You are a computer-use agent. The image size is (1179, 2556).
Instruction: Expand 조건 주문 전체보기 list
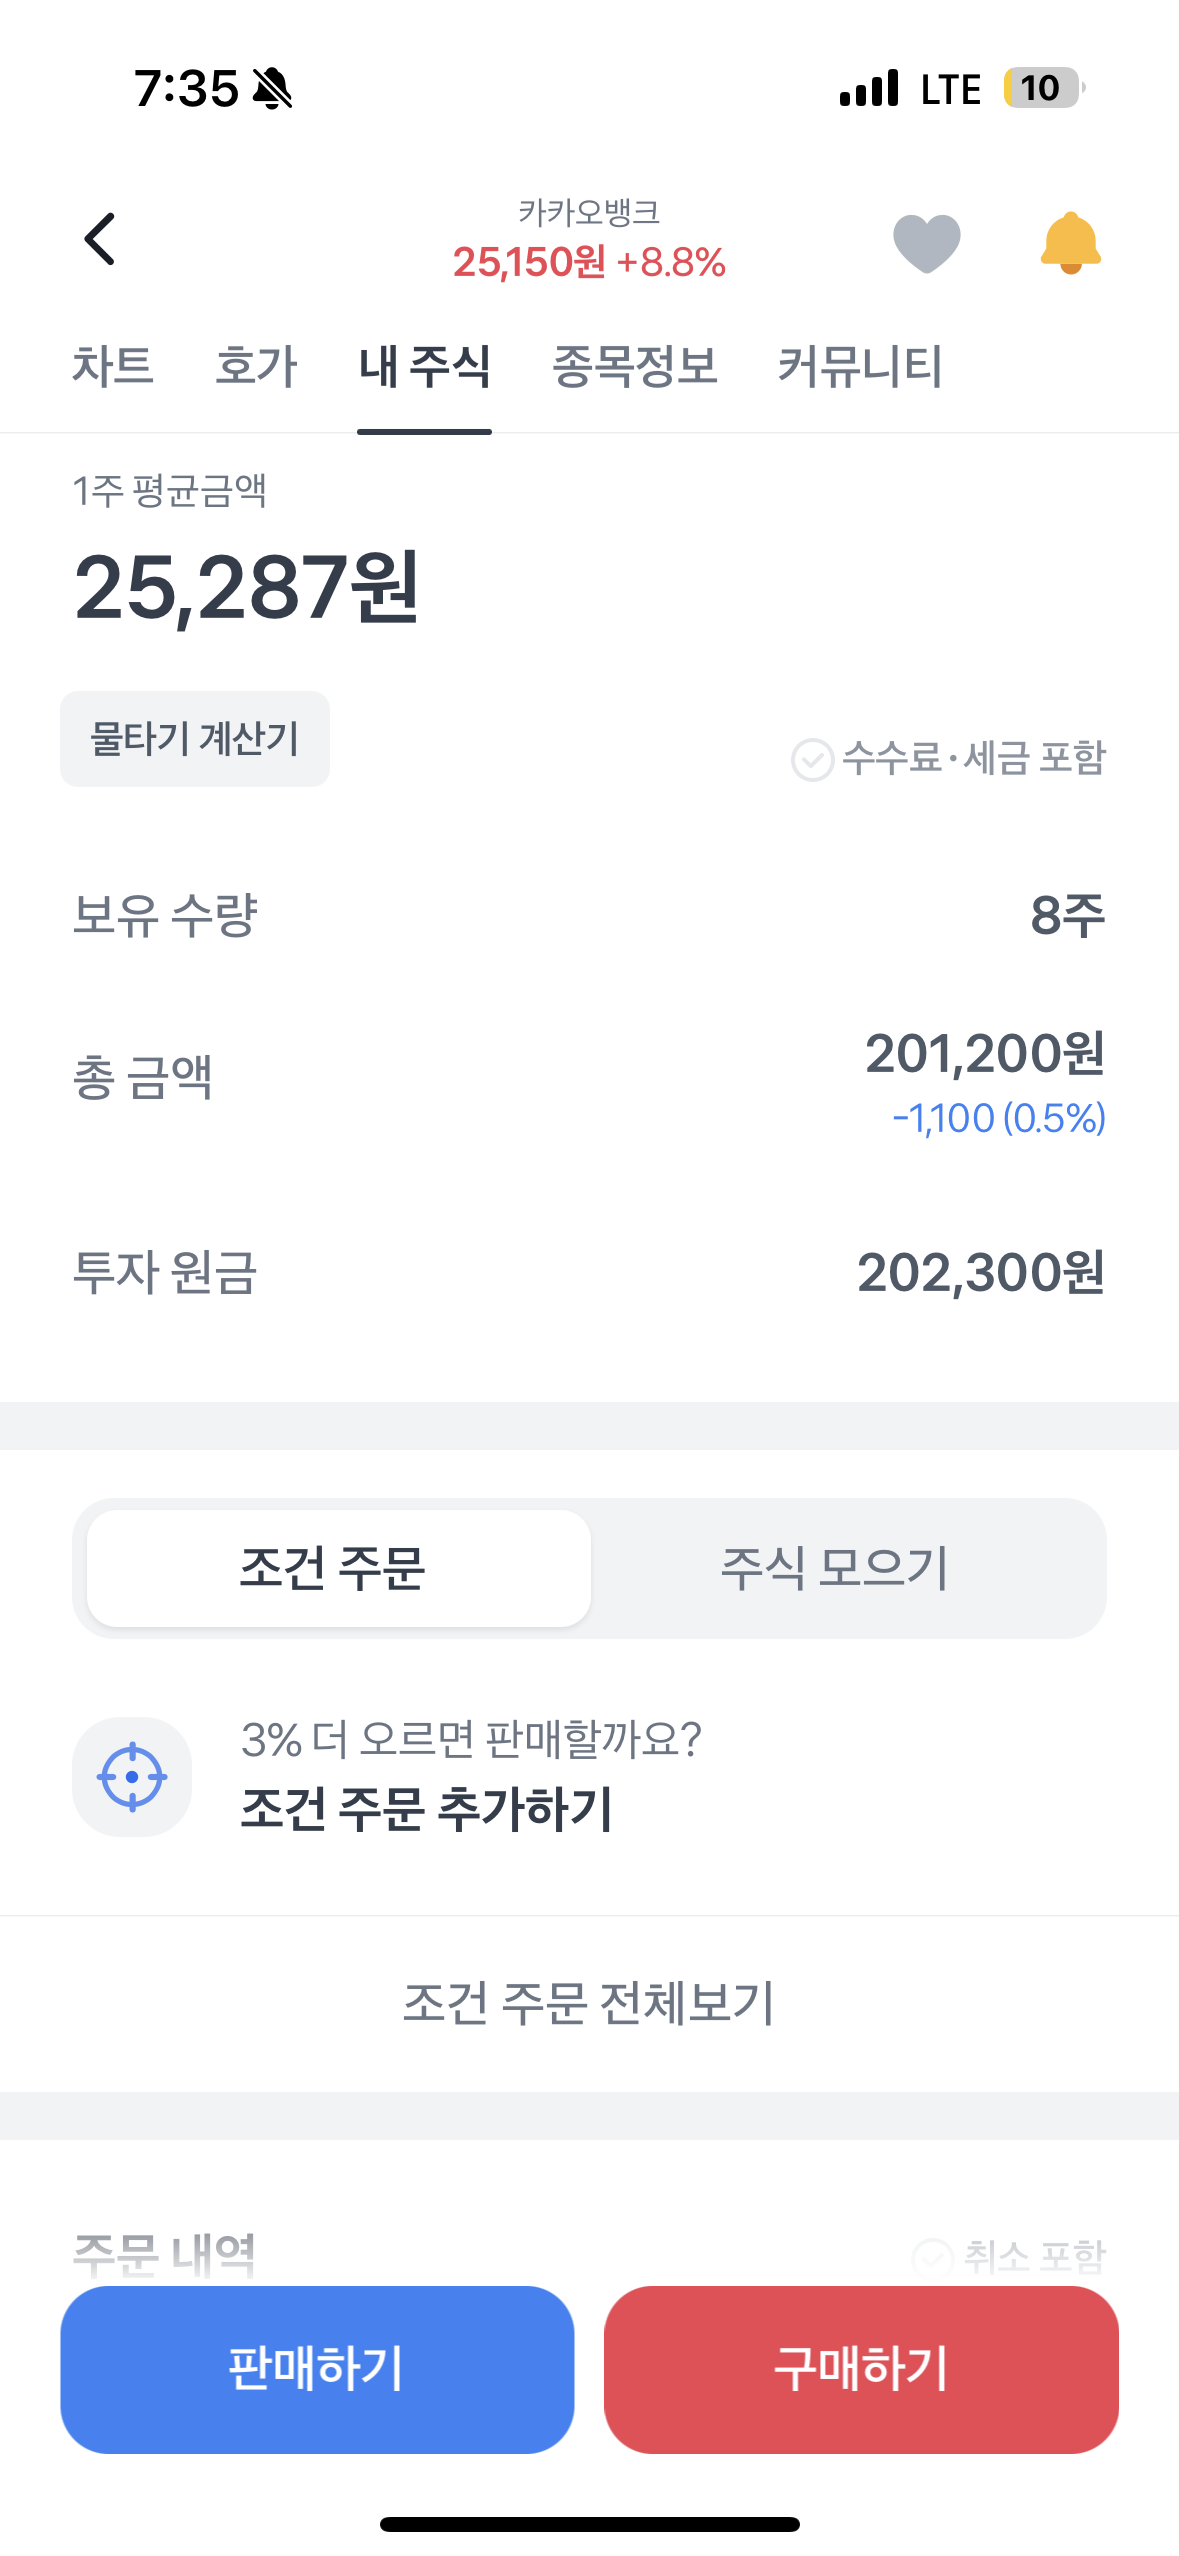click(589, 2003)
